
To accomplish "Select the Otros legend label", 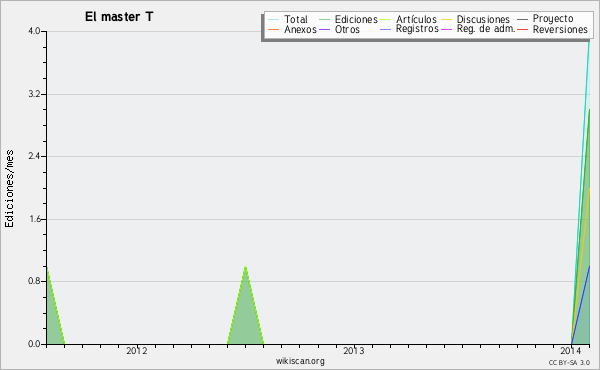I will 347,29.
